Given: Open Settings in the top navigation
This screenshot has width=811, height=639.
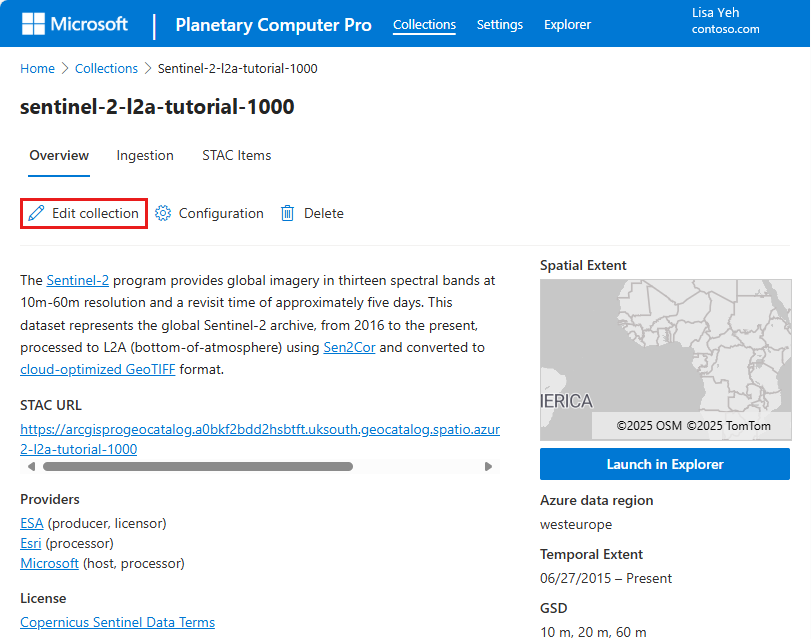Looking at the screenshot, I should pos(500,24).
